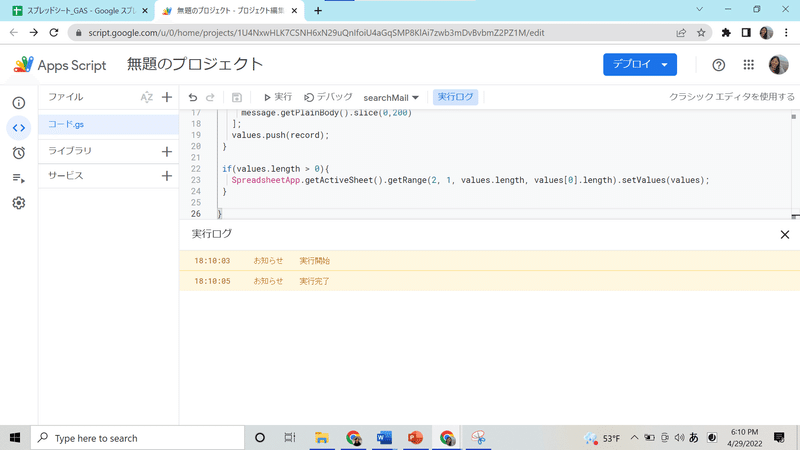This screenshot has height=450, width=800.
Task: Open the Google account avatar in header
Action: (x=779, y=65)
